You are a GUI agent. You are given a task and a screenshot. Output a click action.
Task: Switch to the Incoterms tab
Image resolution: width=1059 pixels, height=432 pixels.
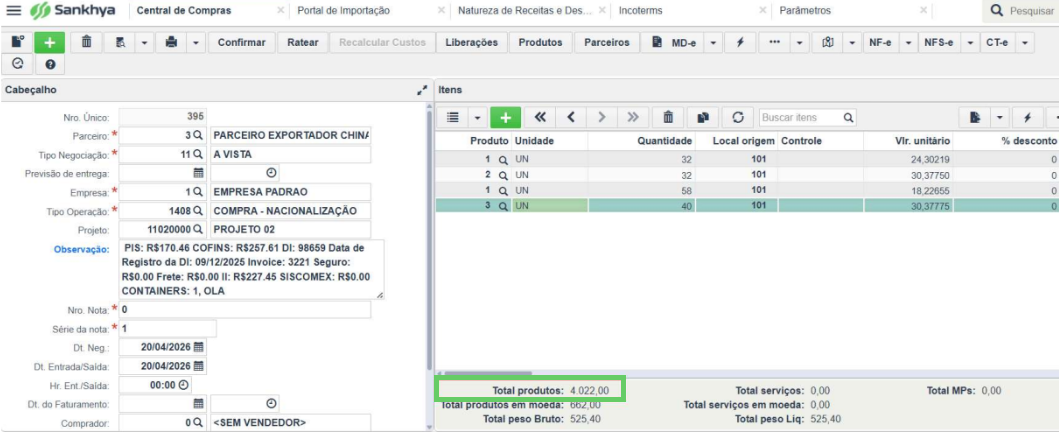pos(640,11)
